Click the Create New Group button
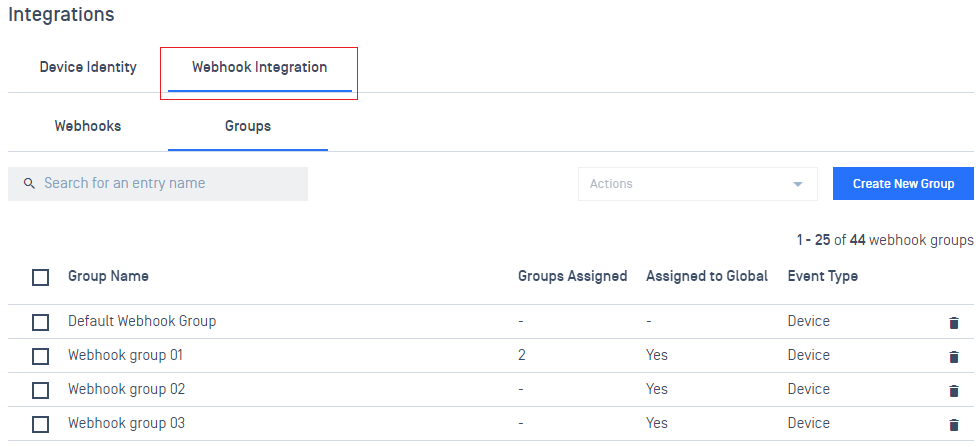Image resolution: width=979 pixels, height=447 pixels. click(x=903, y=184)
